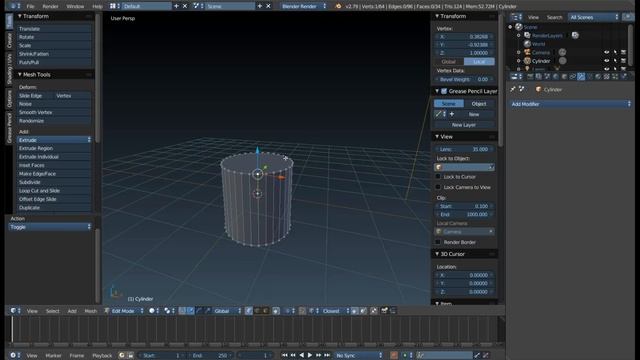Image resolution: width=640 pixels, height=360 pixels.
Task: Open the Constraints properties tab
Action: pos(573,76)
